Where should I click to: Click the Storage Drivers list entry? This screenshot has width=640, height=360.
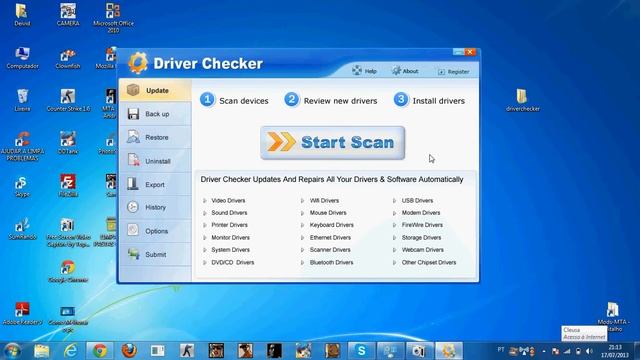coord(417,238)
